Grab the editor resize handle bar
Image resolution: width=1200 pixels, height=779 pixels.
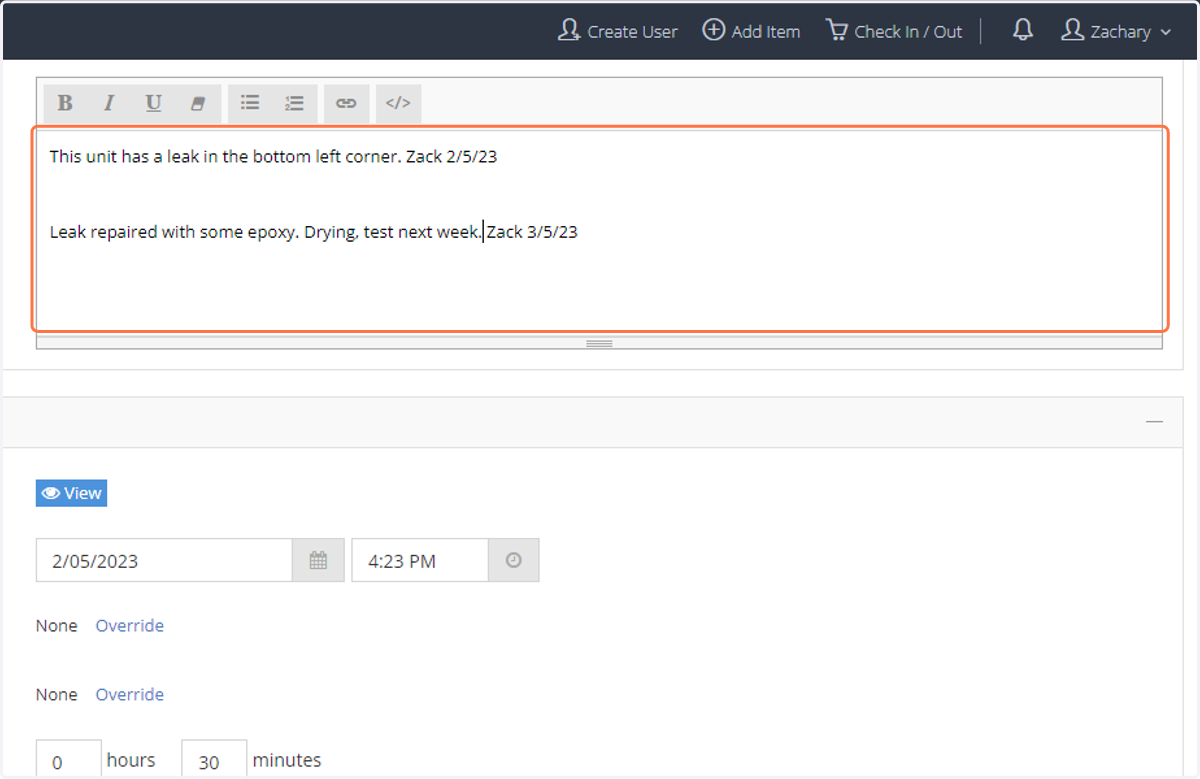(x=599, y=343)
